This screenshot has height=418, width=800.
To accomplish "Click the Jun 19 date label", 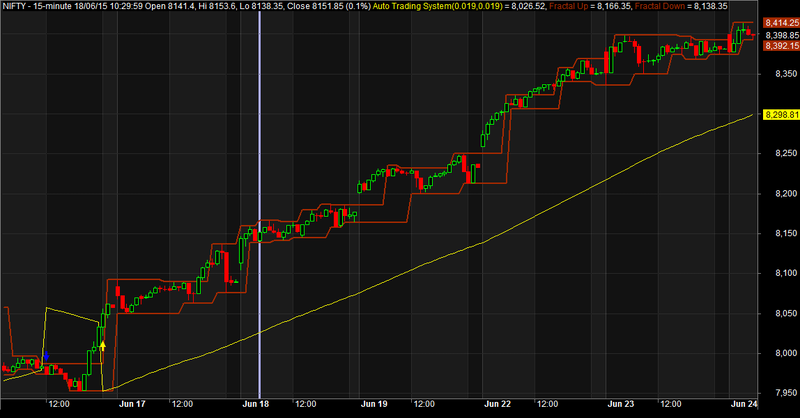I will click(x=374, y=404).
